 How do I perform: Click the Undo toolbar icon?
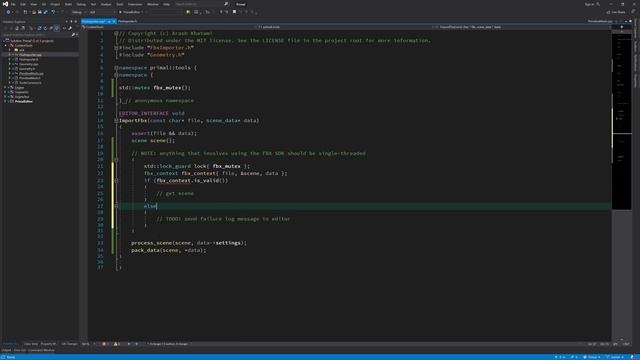coord(53,12)
